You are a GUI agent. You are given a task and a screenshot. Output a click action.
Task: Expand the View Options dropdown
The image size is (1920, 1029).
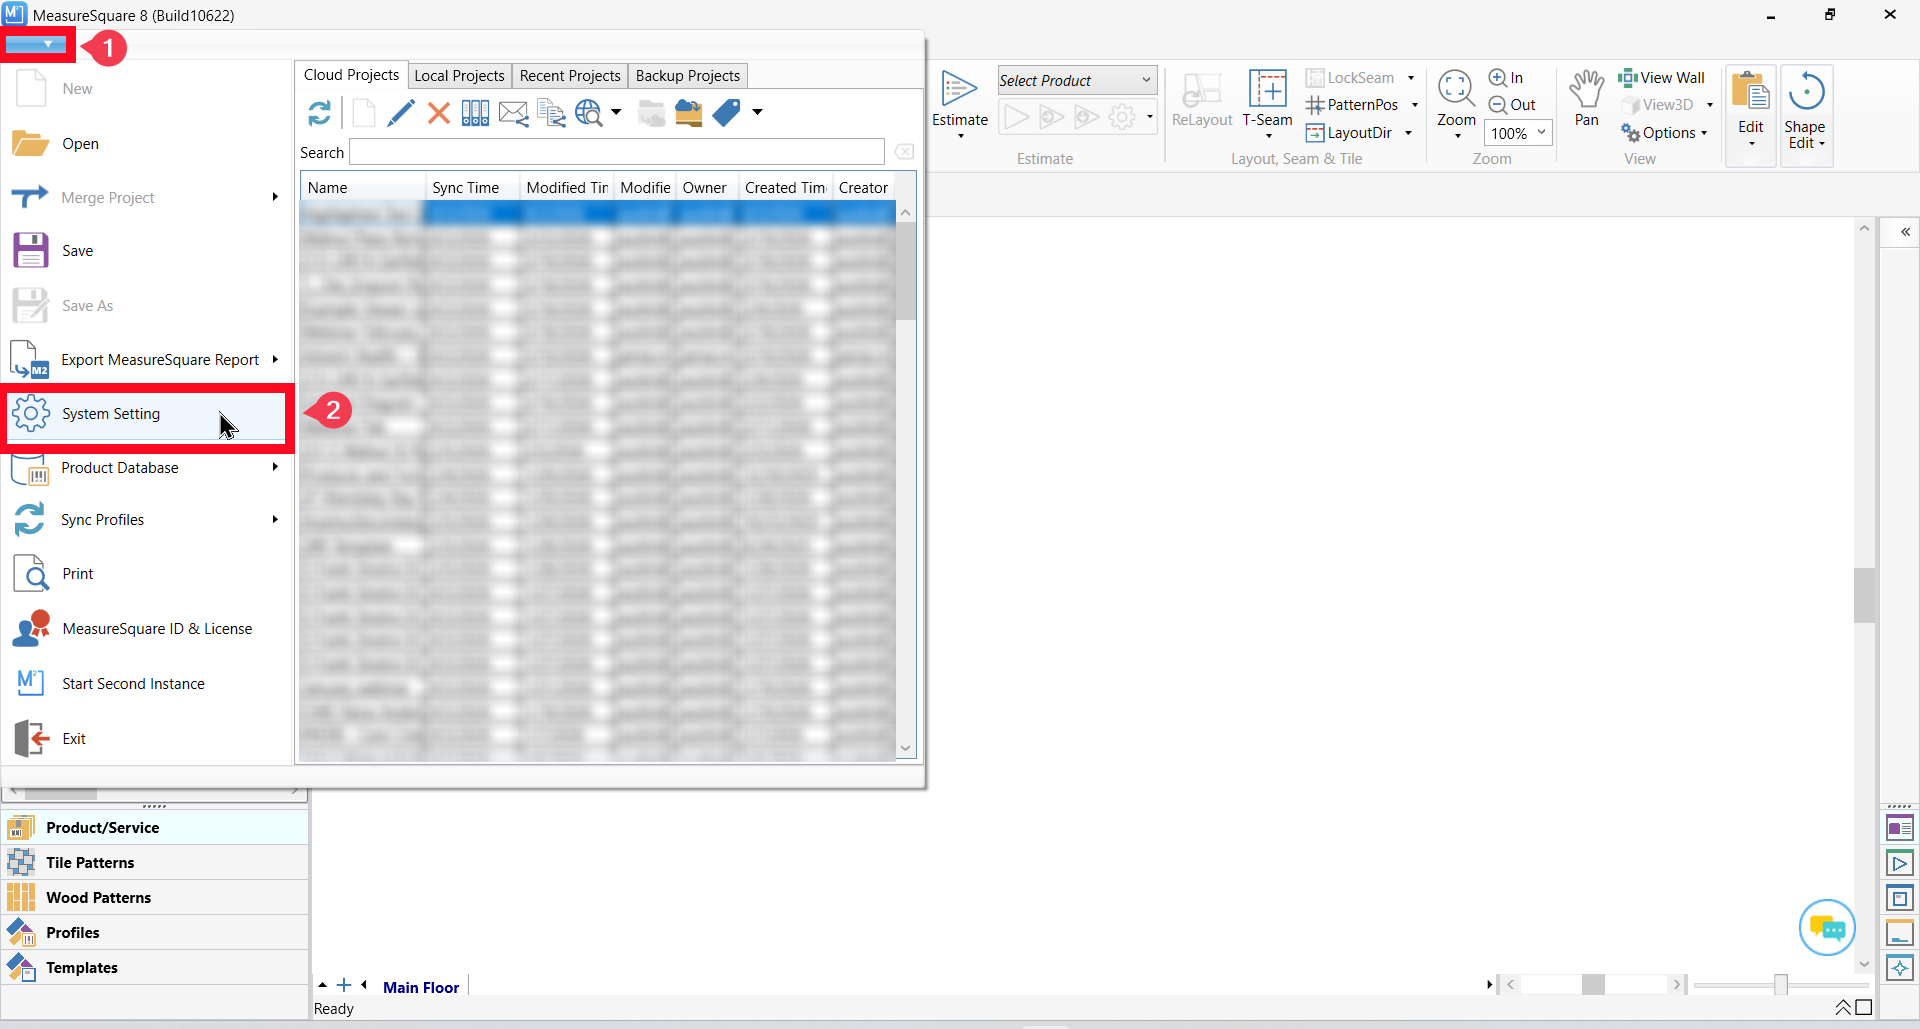[1665, 133]
